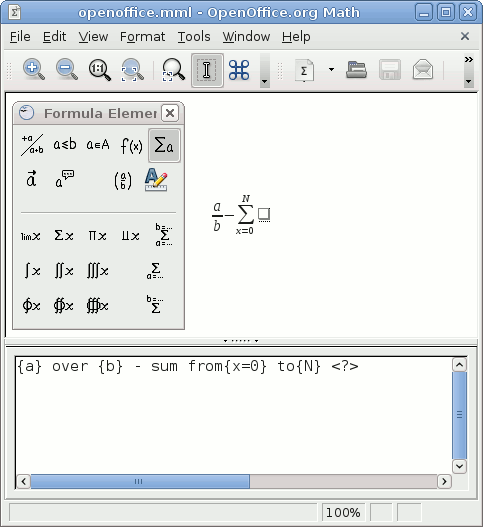Expand hidden toolbar buttons via double chevron

tap(469, 60)
